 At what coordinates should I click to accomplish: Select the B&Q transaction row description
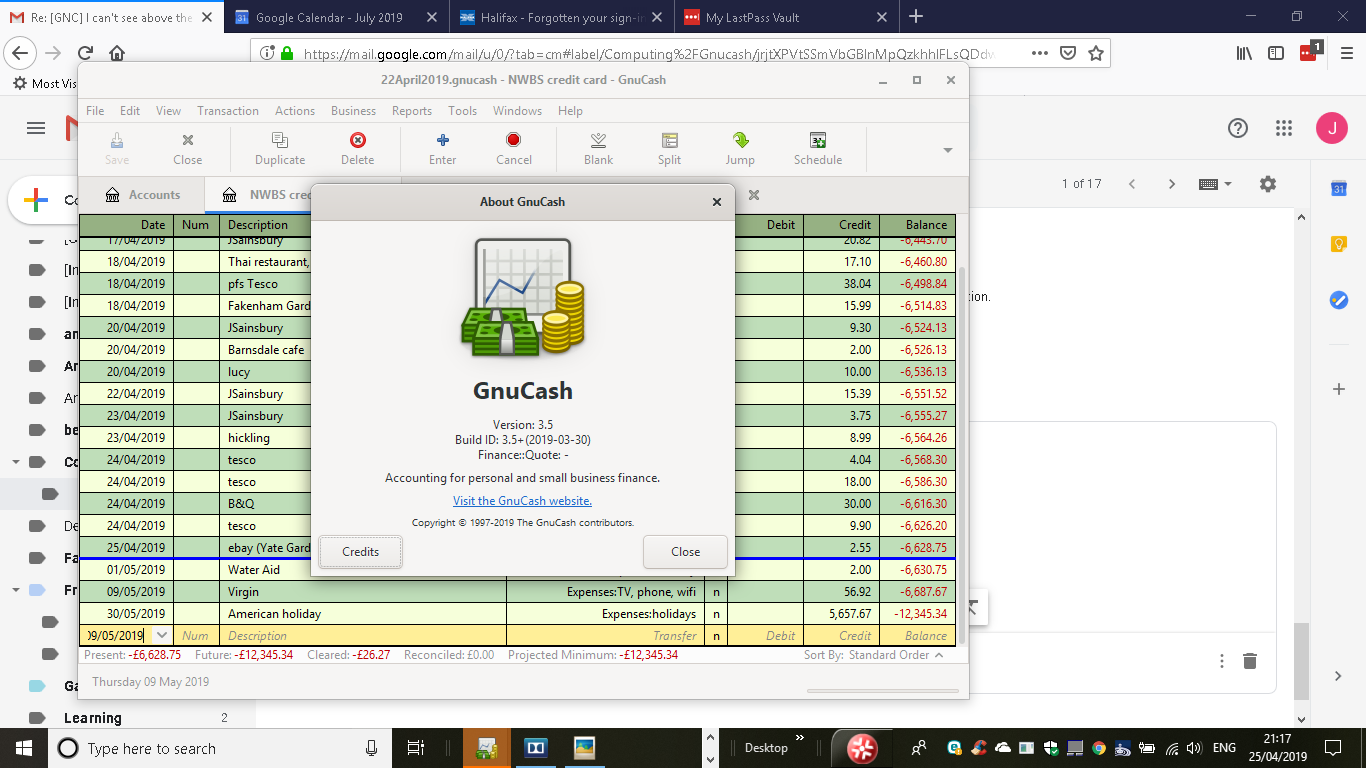241,504
